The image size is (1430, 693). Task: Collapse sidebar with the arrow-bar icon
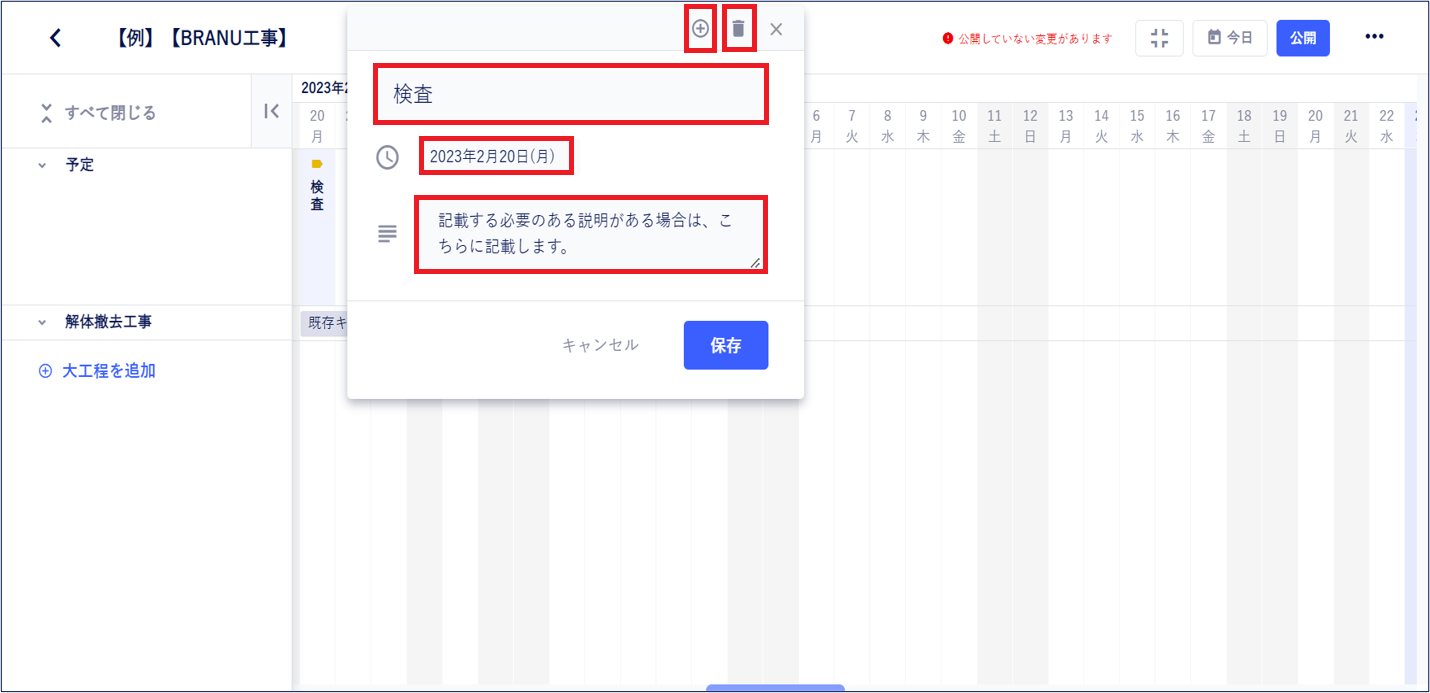tap(271, 112)
